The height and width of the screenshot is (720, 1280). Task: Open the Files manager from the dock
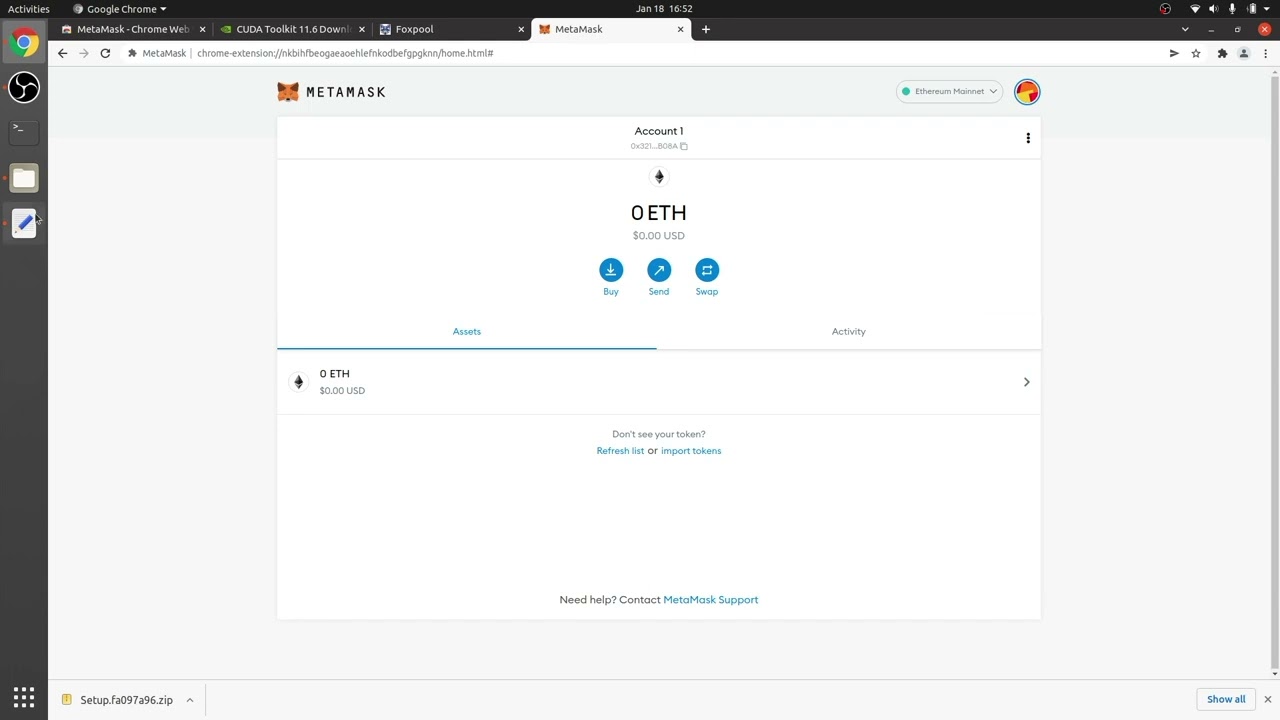click(24, 178)
